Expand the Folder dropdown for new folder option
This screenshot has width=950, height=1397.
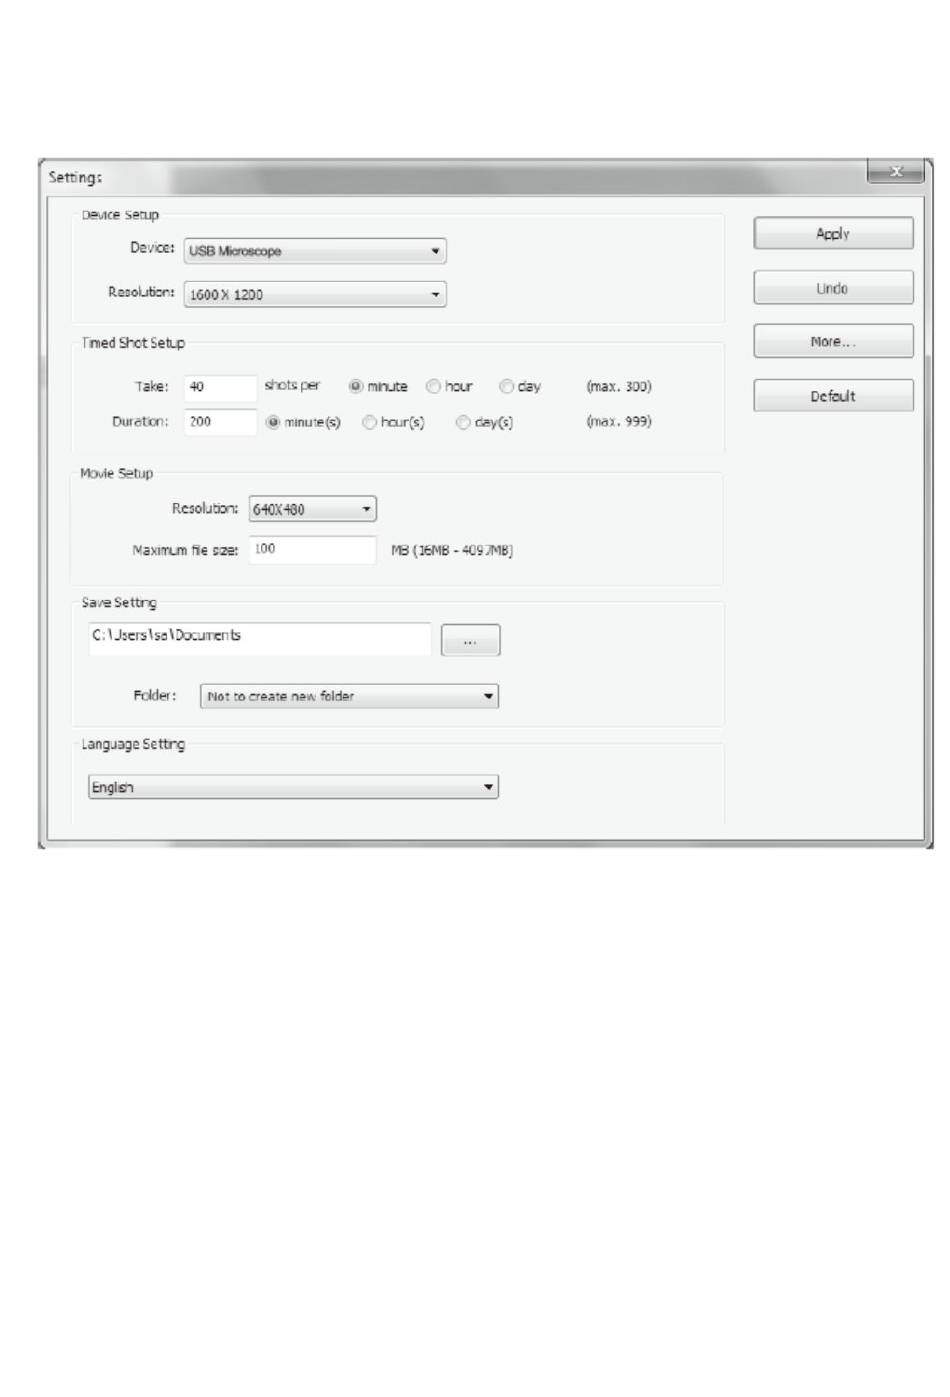(x=350, y=696)
